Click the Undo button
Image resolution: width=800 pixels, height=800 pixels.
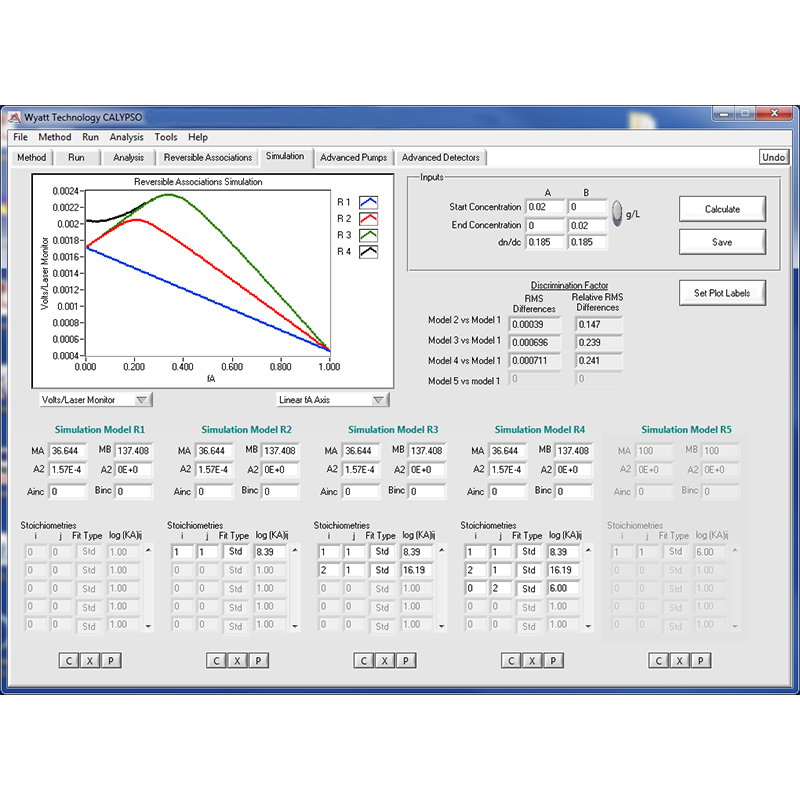pyautogui.click(x=773, y=157)
